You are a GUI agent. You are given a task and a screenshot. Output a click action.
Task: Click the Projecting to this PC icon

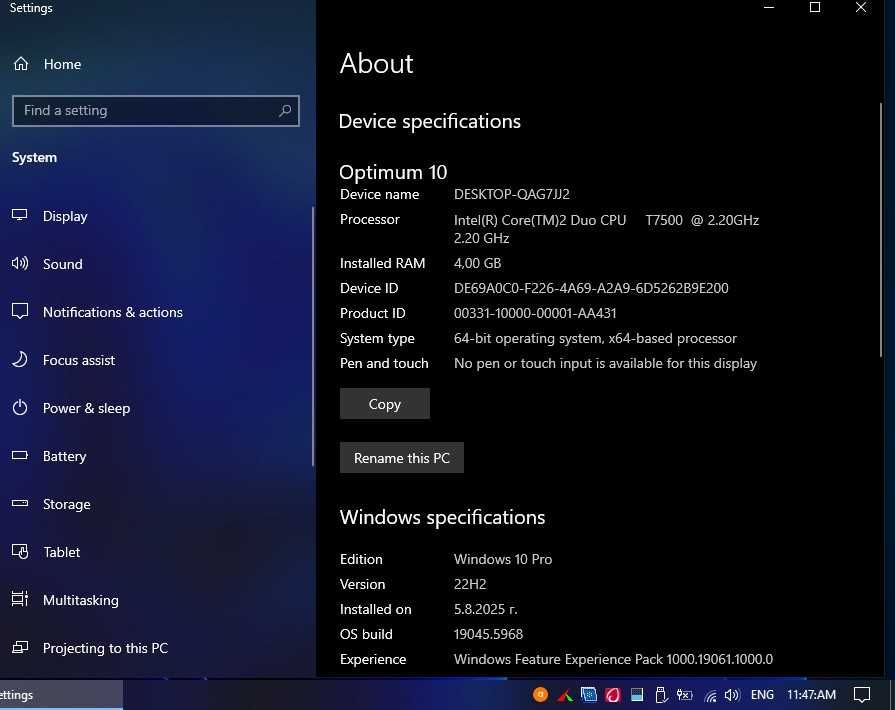tap(20, 647)
